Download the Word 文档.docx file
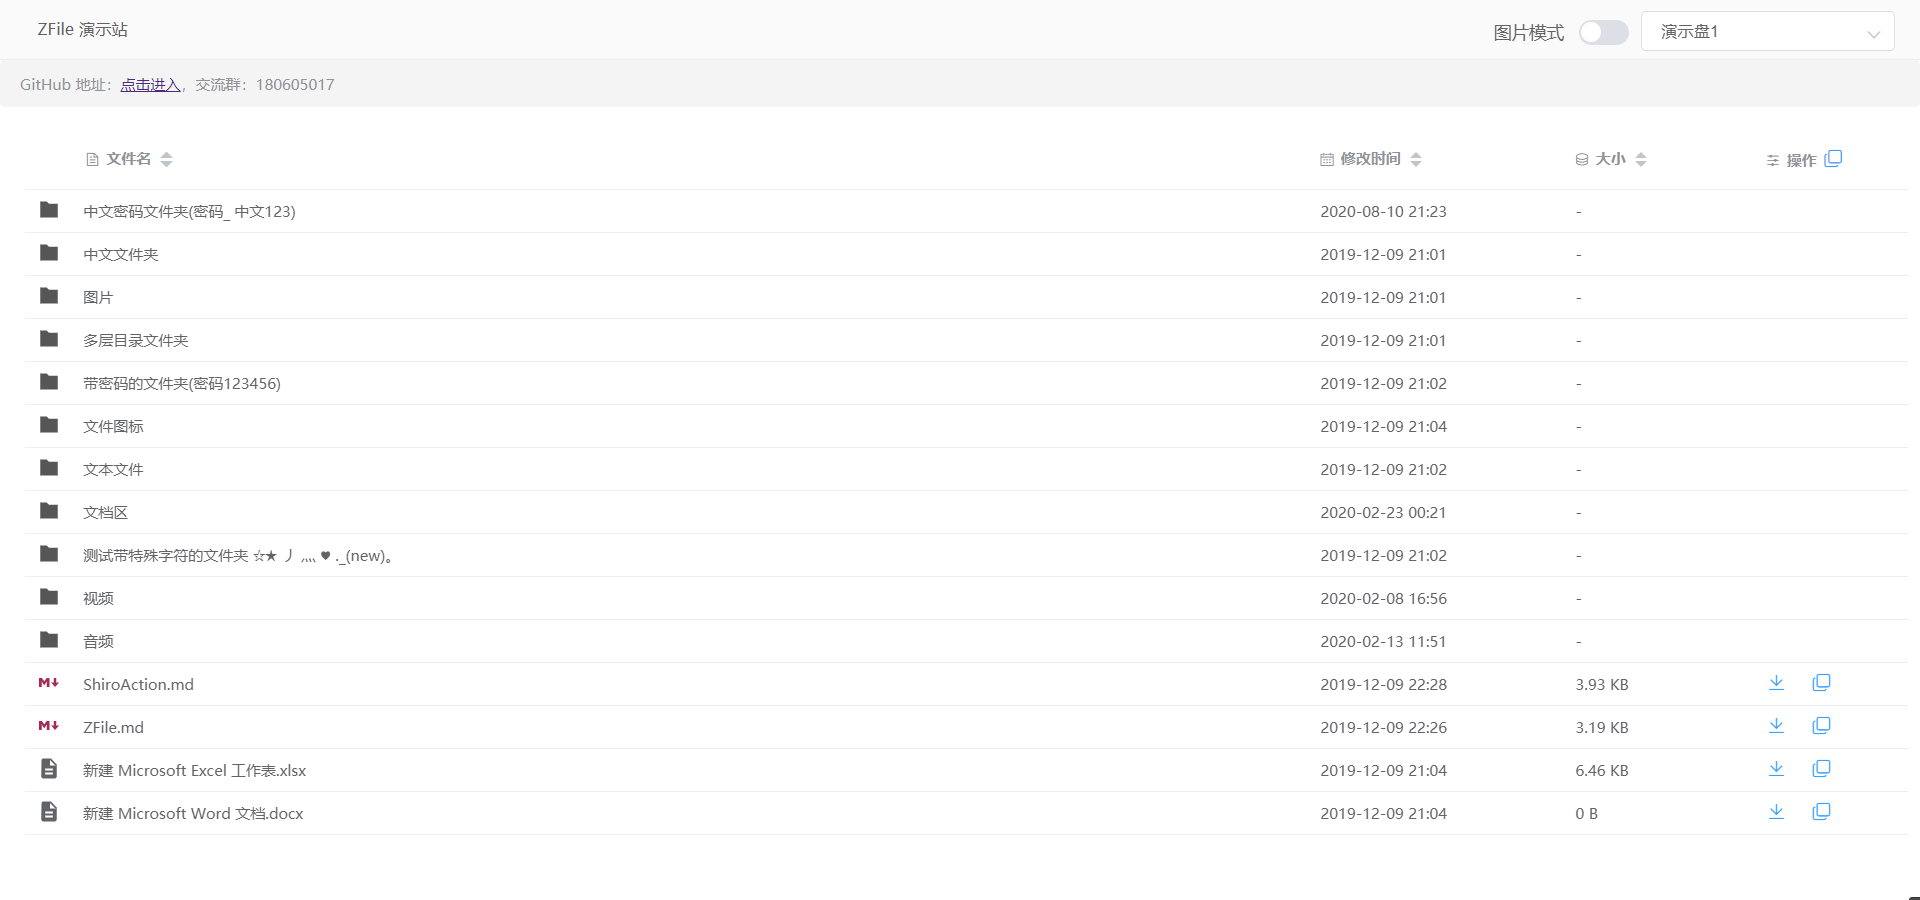The width and height of the screenshot is (1920, 900). [x=1776, y=812]
